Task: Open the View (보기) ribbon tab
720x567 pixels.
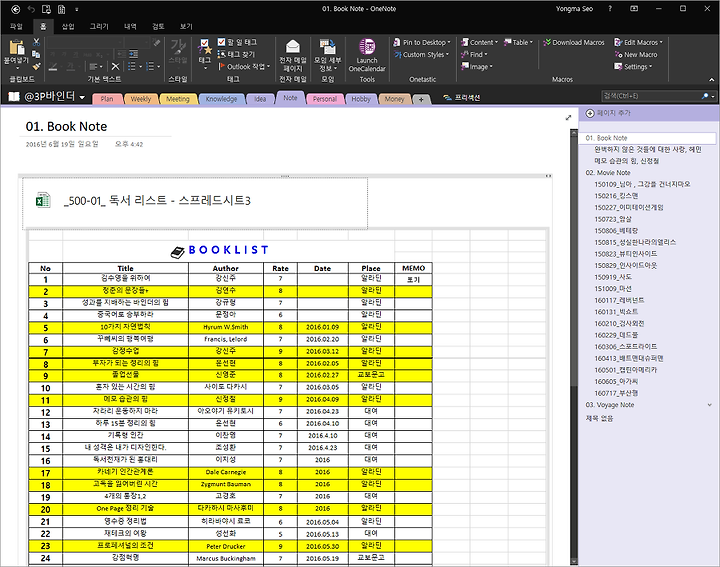Action: 186,26
